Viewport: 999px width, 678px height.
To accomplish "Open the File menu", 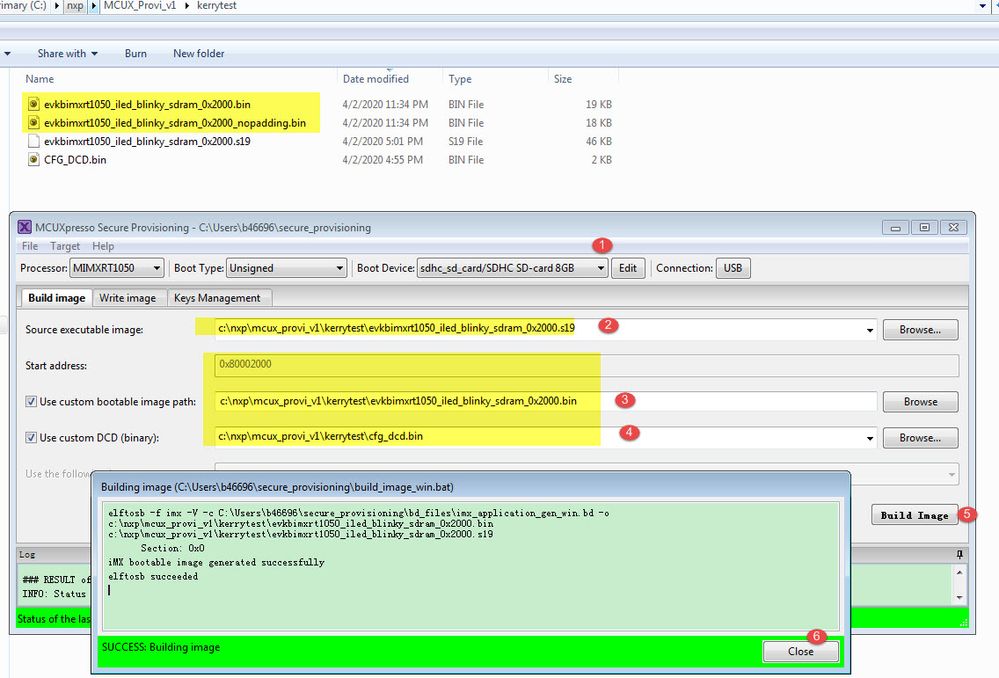I will click(x=30, y=246).
